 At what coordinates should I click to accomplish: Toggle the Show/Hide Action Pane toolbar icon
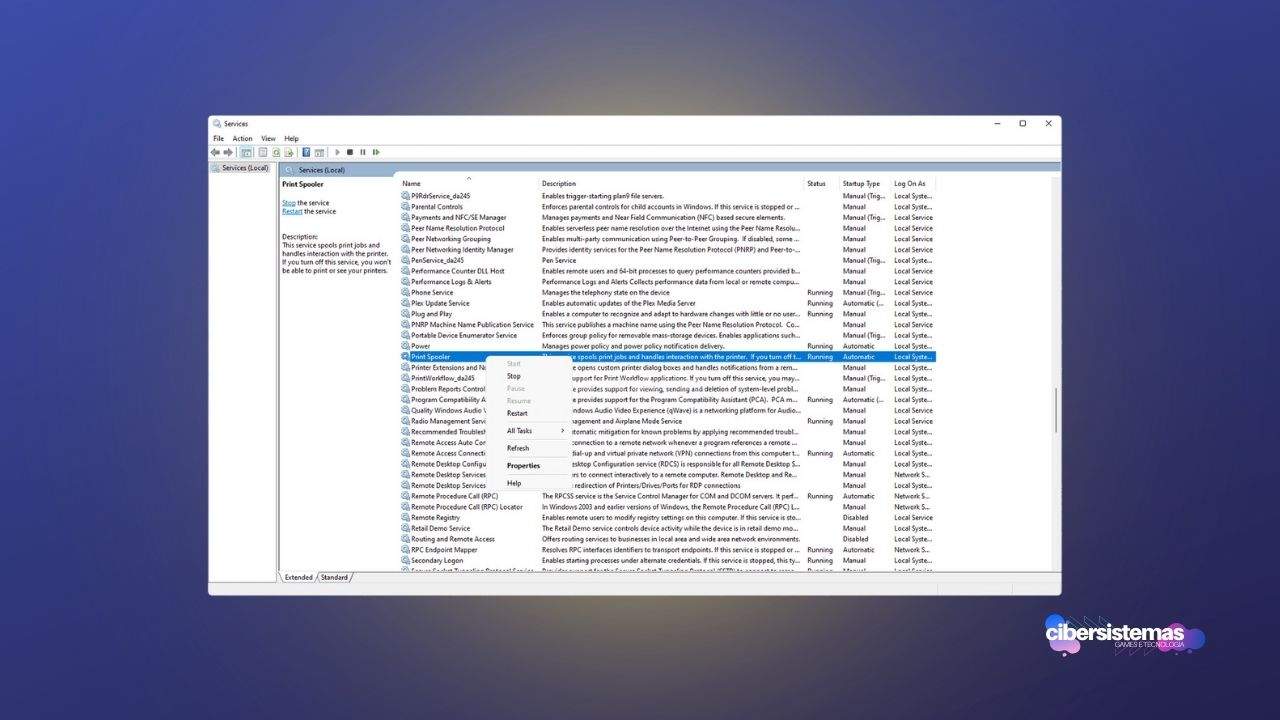[319, 152]
